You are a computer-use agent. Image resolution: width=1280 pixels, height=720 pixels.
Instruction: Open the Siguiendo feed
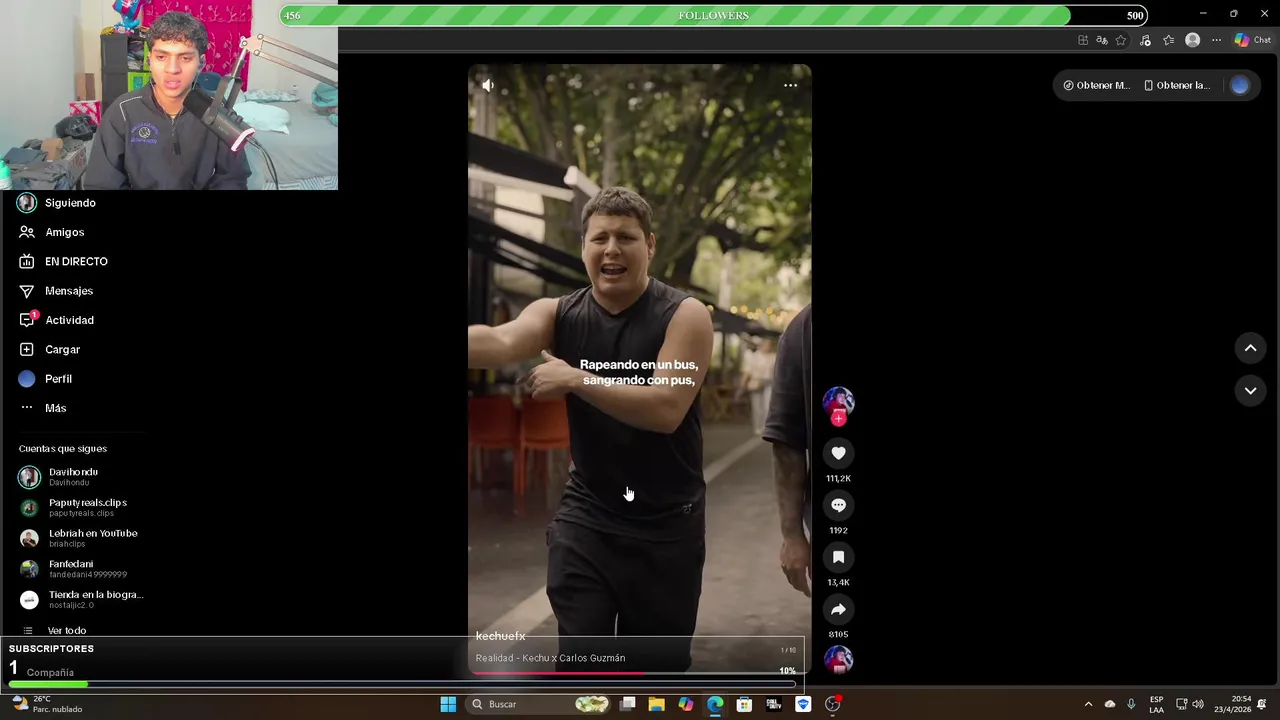pyautogui.click(x=70, y=203)
